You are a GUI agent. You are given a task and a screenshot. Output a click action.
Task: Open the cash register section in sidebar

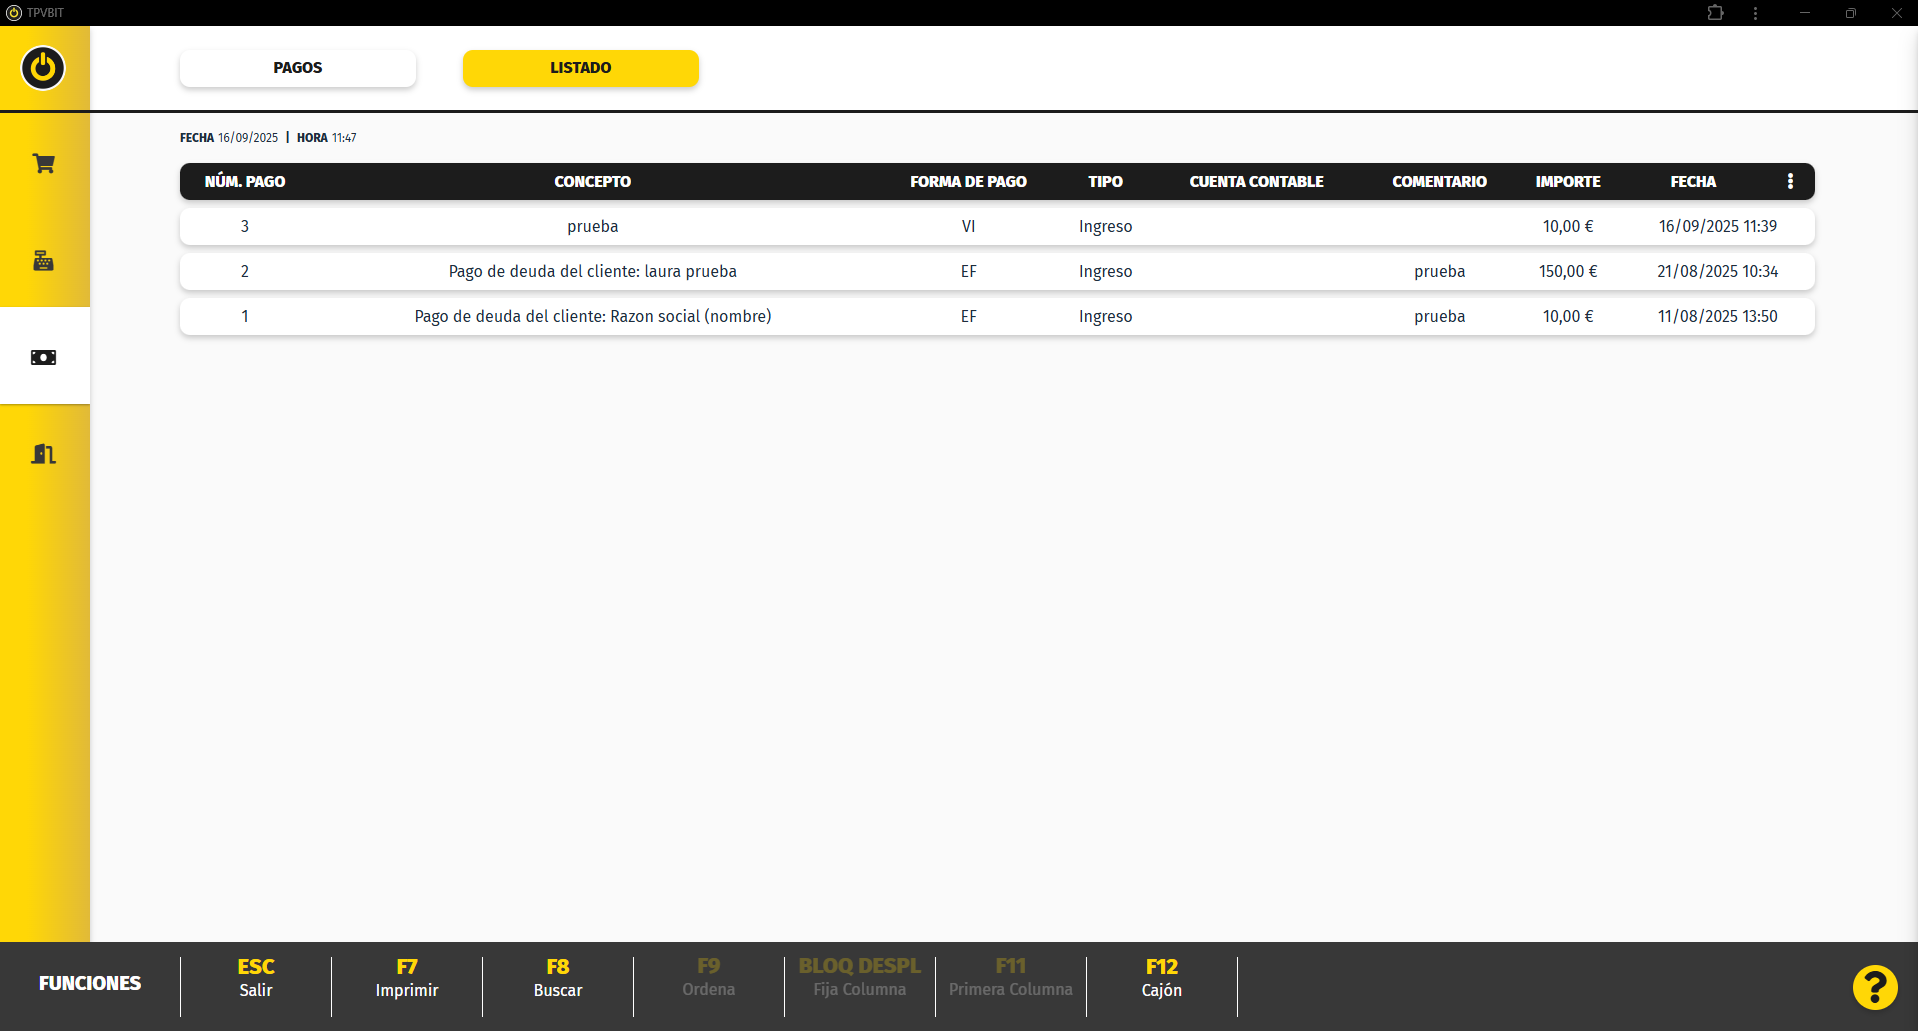[43, 260]
